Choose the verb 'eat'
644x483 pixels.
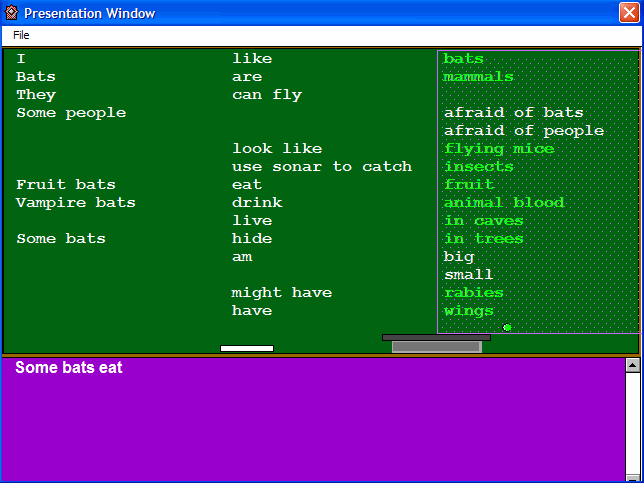[247, 185]
